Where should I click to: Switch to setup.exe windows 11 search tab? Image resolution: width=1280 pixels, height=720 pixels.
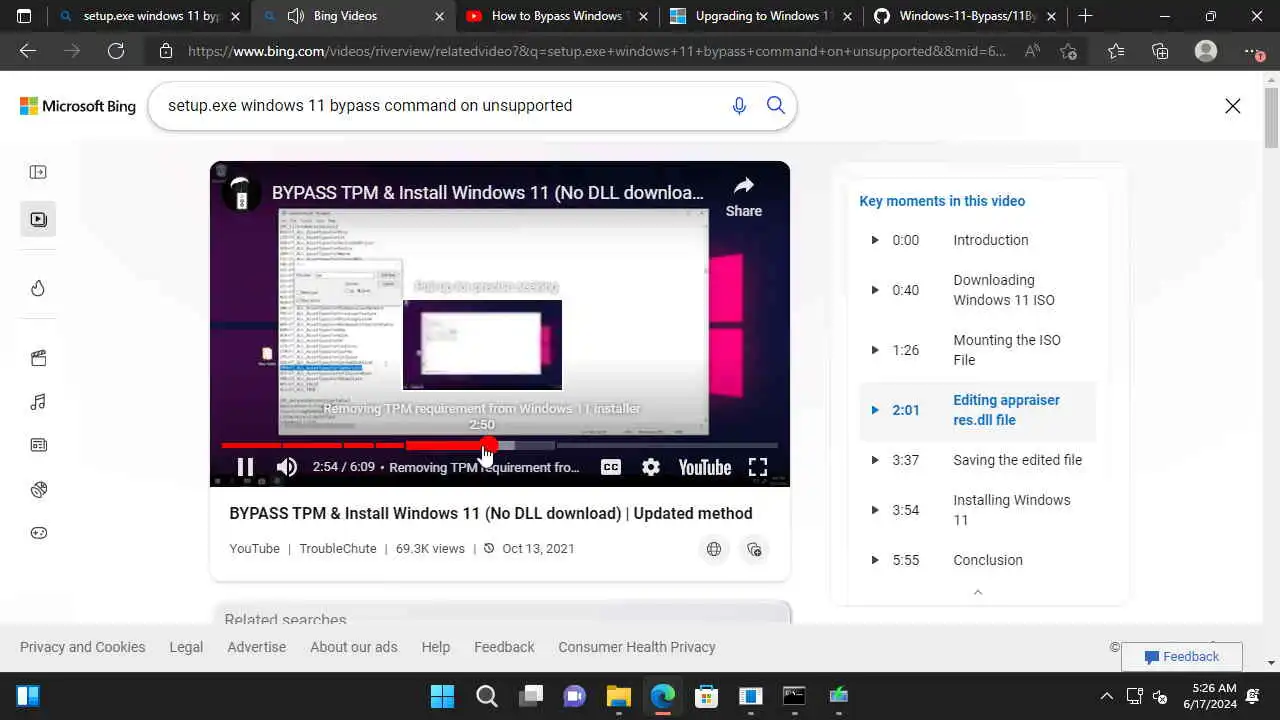[150, 16]
